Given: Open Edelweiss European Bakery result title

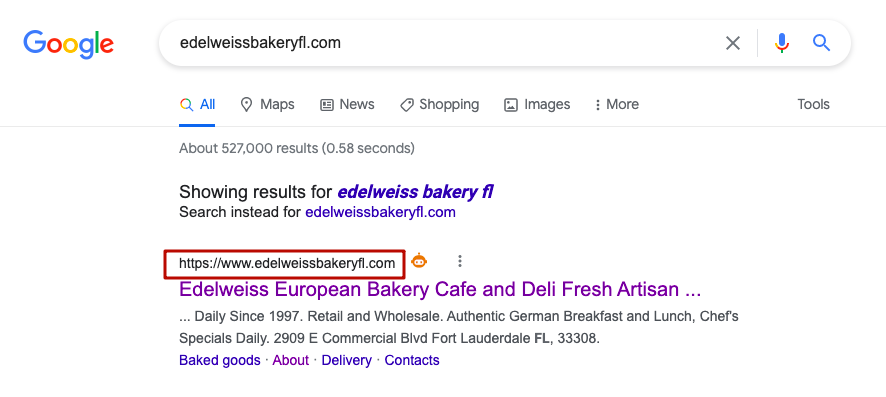Looking at the screenshot, I should [440, 289].
